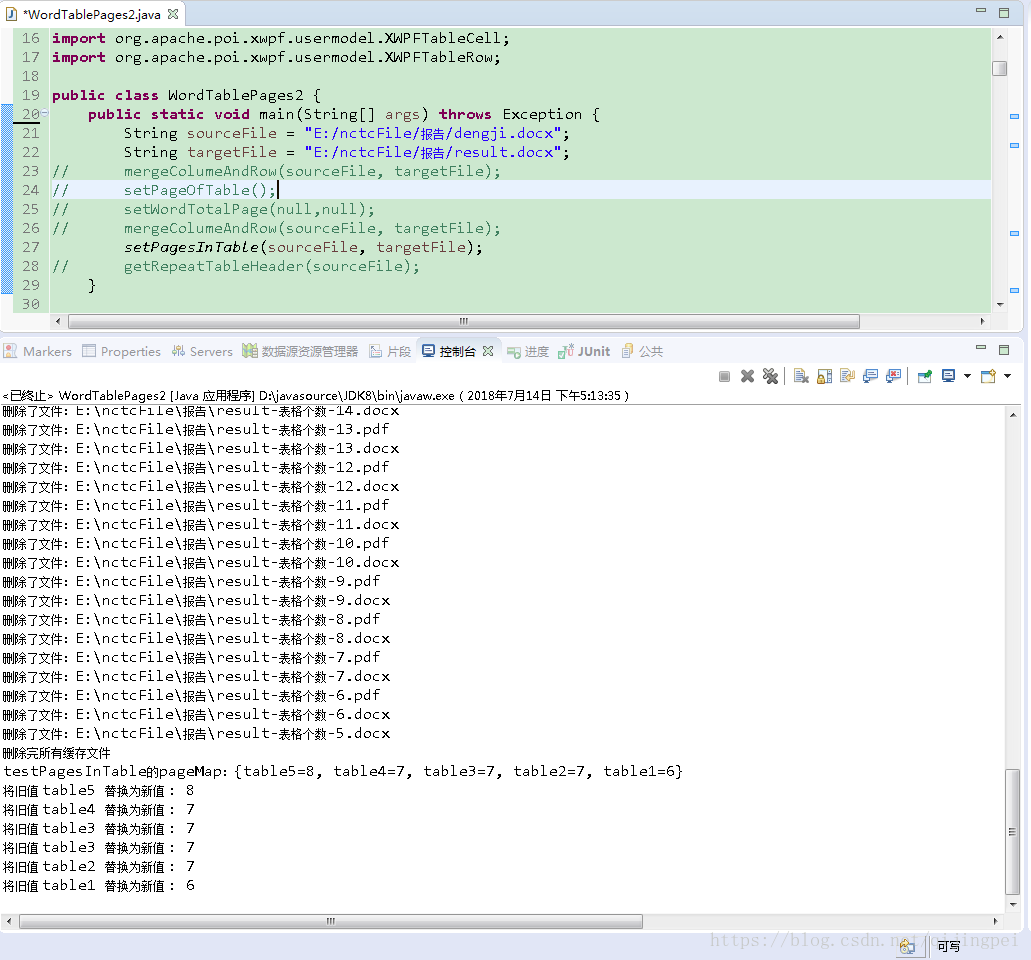Switch to the Markers tab
1031x960 pixels.
[37, 352]
